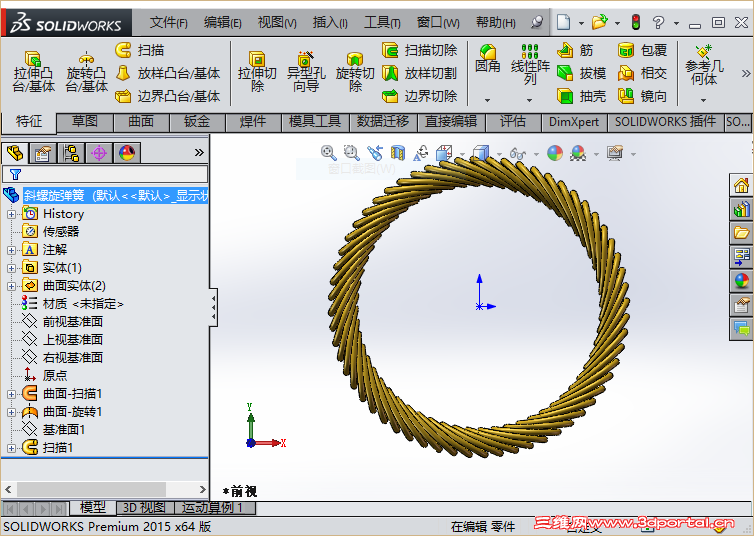Click the Revolved Cut (旋转切除) tool
Image resolution: width=754 pixels, height=536 pixels.
[355, 72]
